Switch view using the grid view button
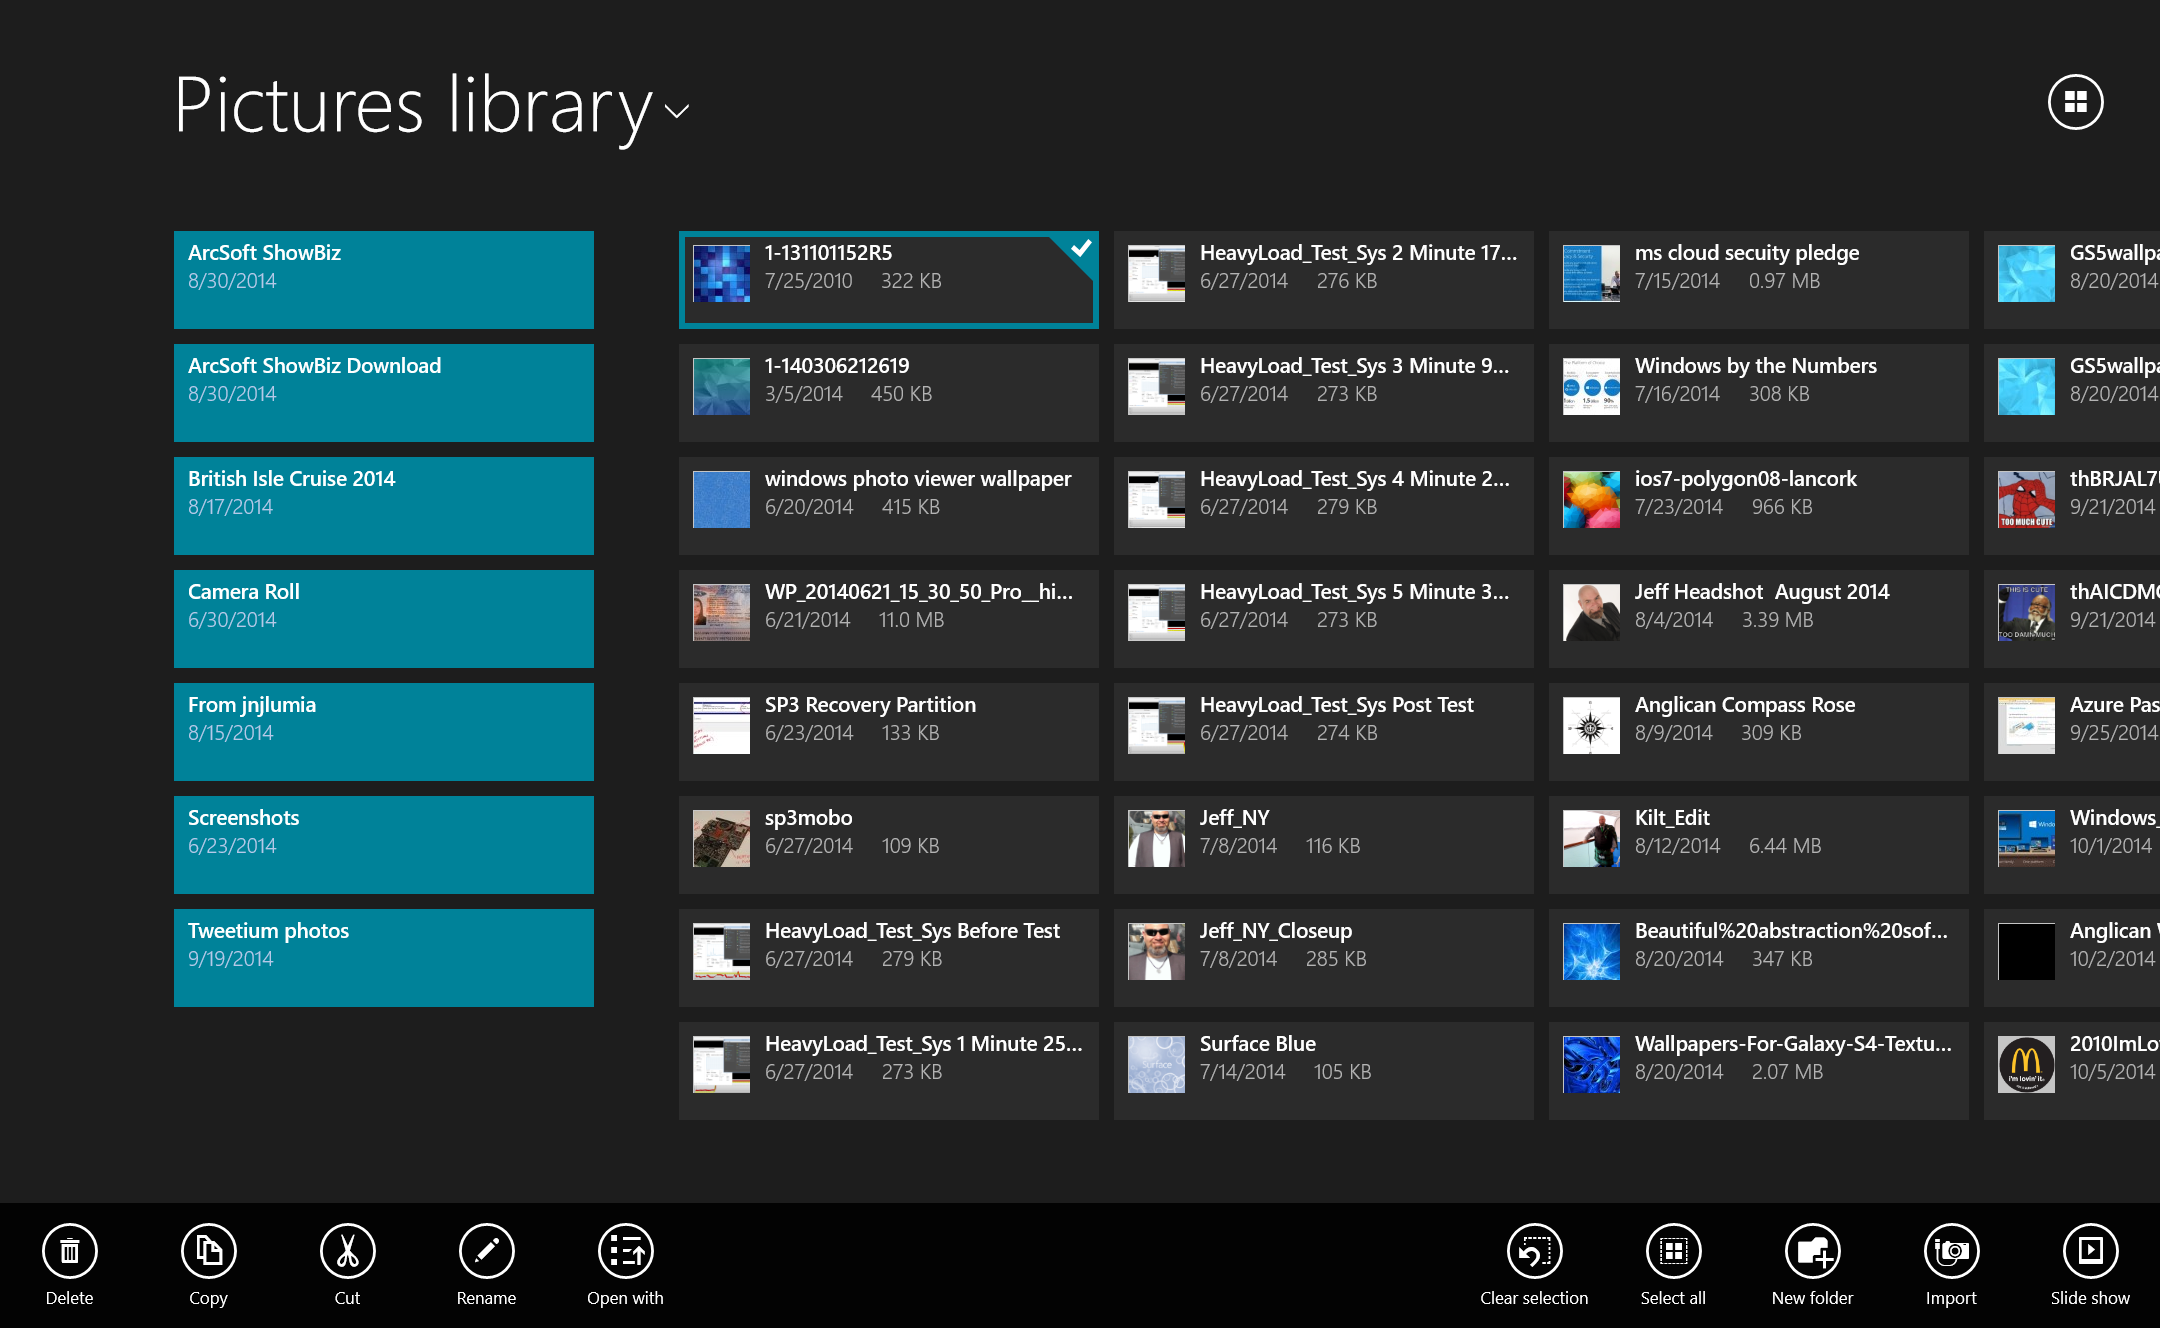Screen dimensions: 2160x1328 coord(2076,102)
